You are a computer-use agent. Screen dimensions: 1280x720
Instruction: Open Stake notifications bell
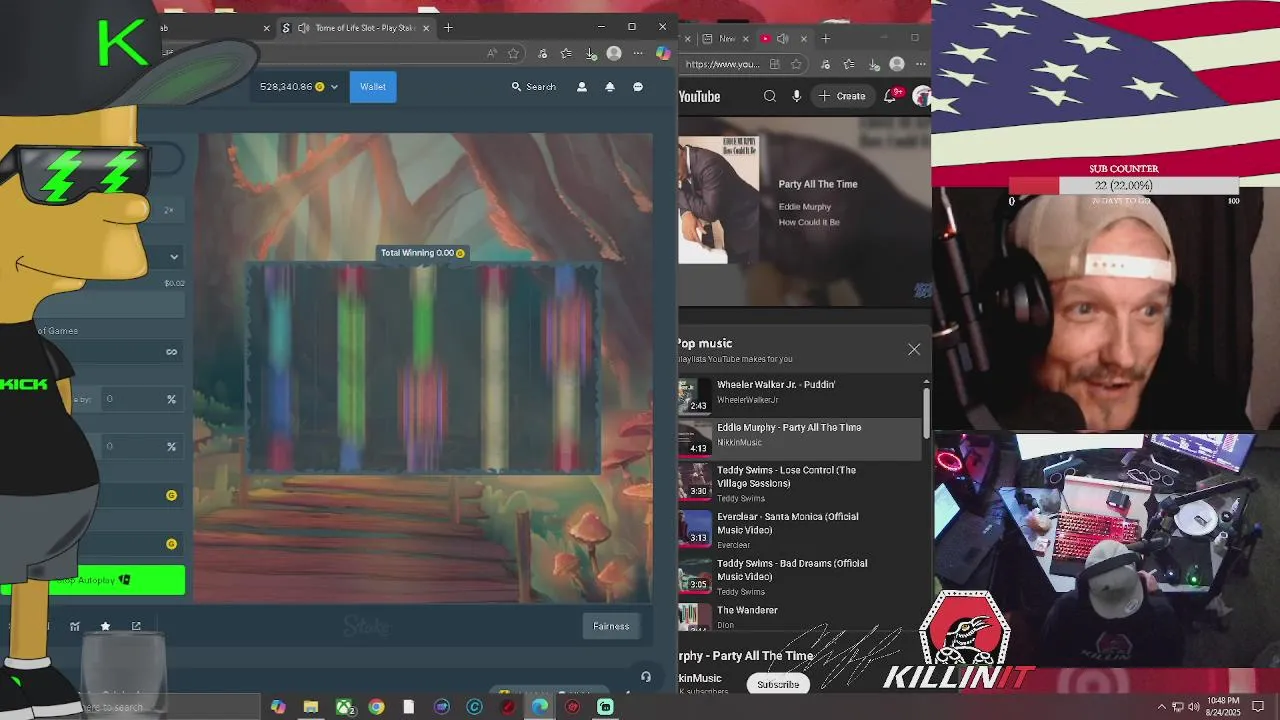[610, 87]
